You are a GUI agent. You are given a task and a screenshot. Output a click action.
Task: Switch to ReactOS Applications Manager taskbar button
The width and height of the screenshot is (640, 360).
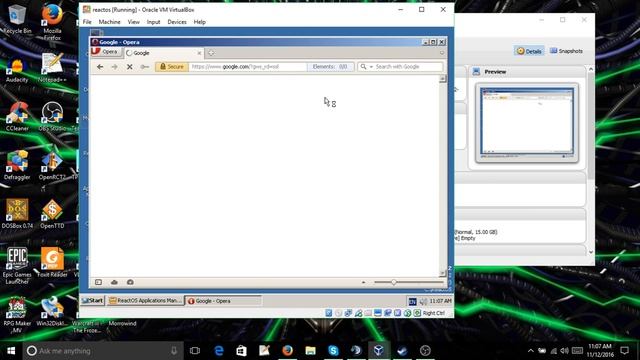click(145, 300)
